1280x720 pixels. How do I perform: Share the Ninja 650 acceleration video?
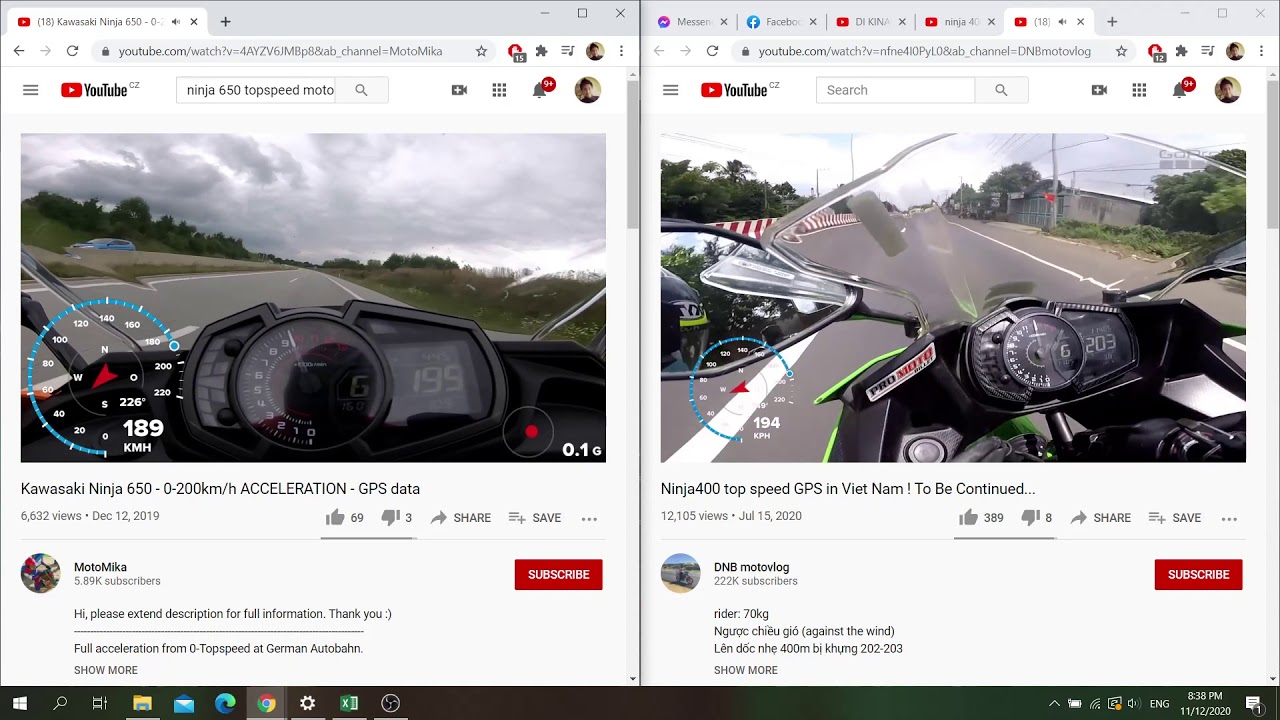[x=461, y=518]
